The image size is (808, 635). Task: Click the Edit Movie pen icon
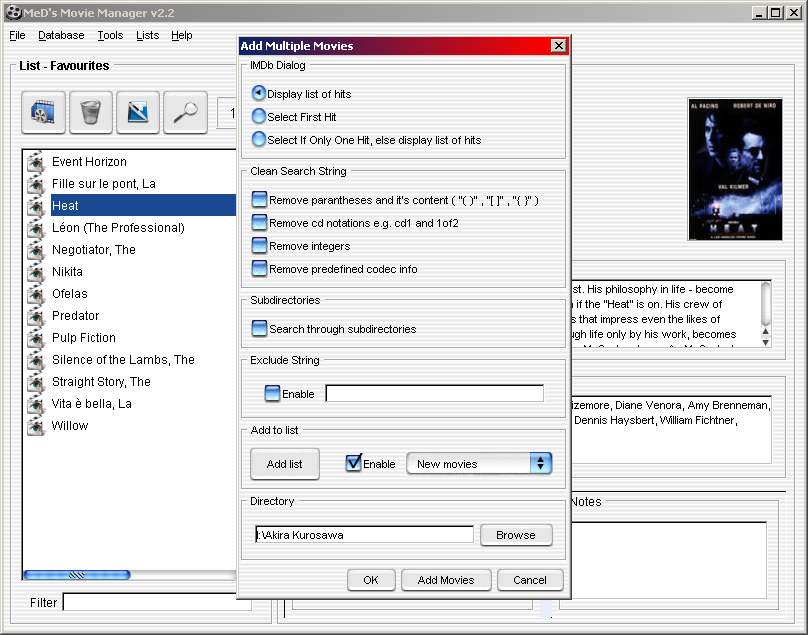pyautogui.click(x=138, y=112)
